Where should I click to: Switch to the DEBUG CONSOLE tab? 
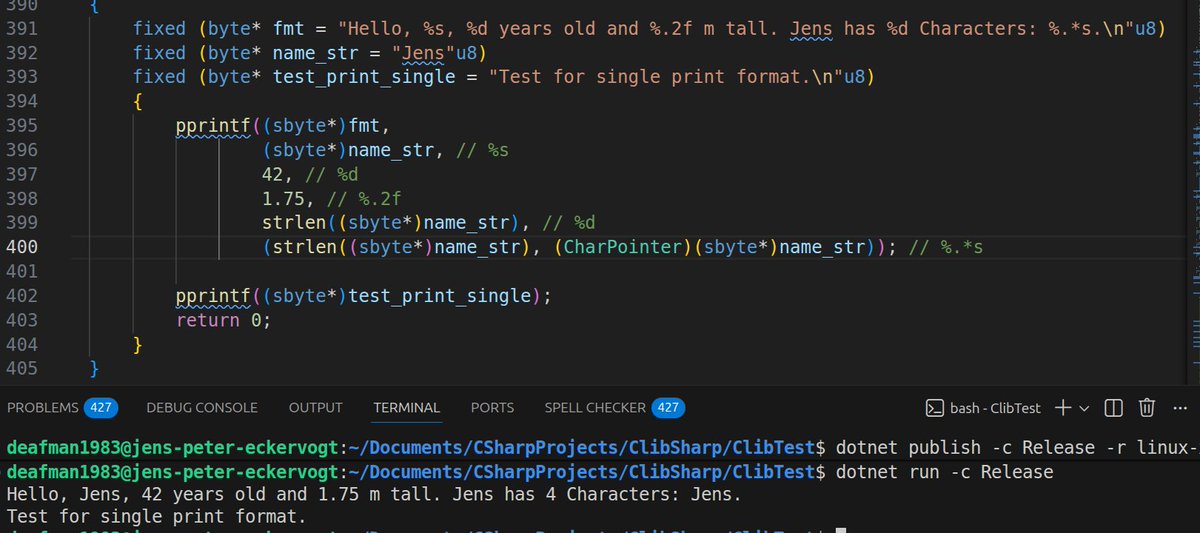(x=202, y=408)
